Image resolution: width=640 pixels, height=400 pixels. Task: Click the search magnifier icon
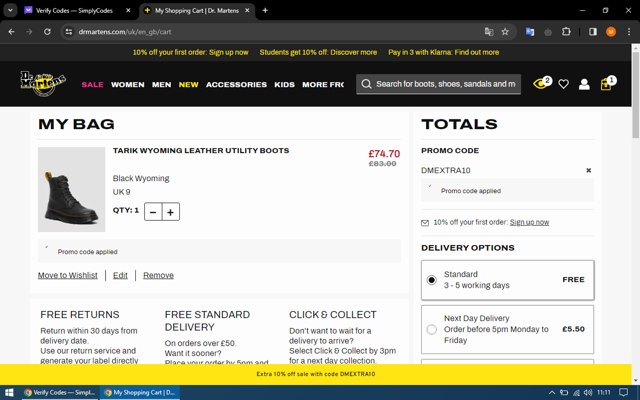(366, 84)
